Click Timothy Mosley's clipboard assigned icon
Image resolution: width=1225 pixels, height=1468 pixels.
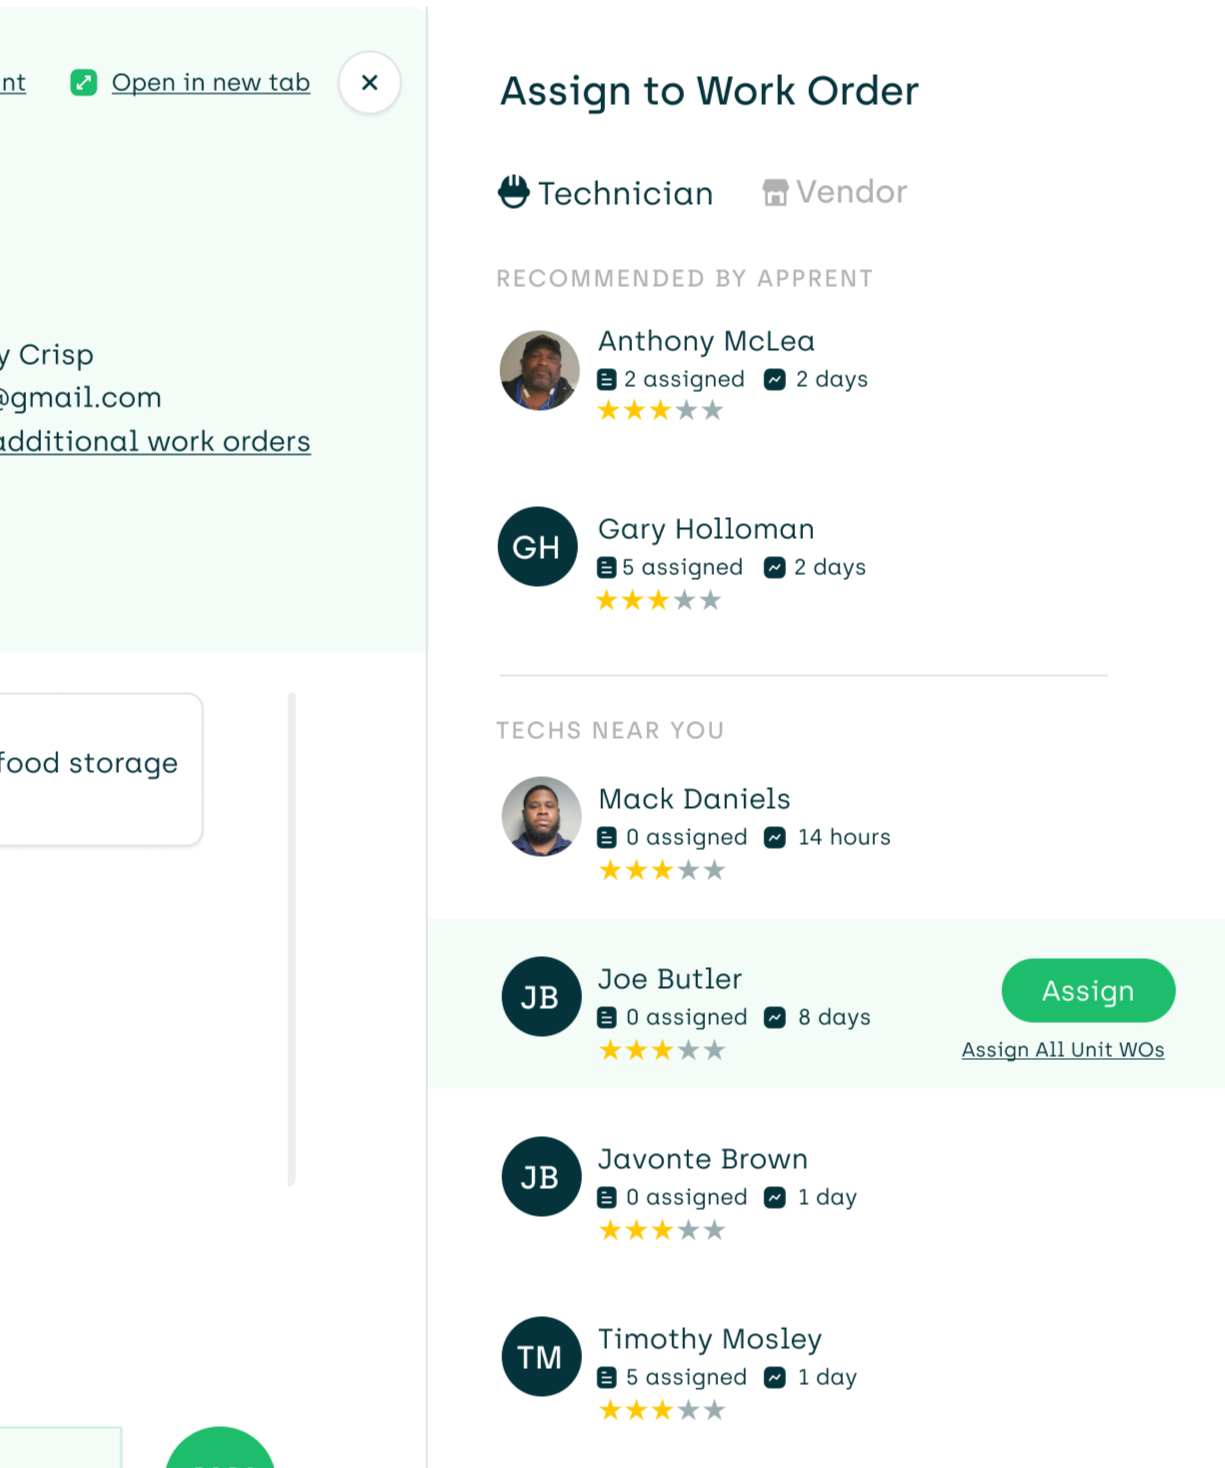click(x=608, y=1377)
